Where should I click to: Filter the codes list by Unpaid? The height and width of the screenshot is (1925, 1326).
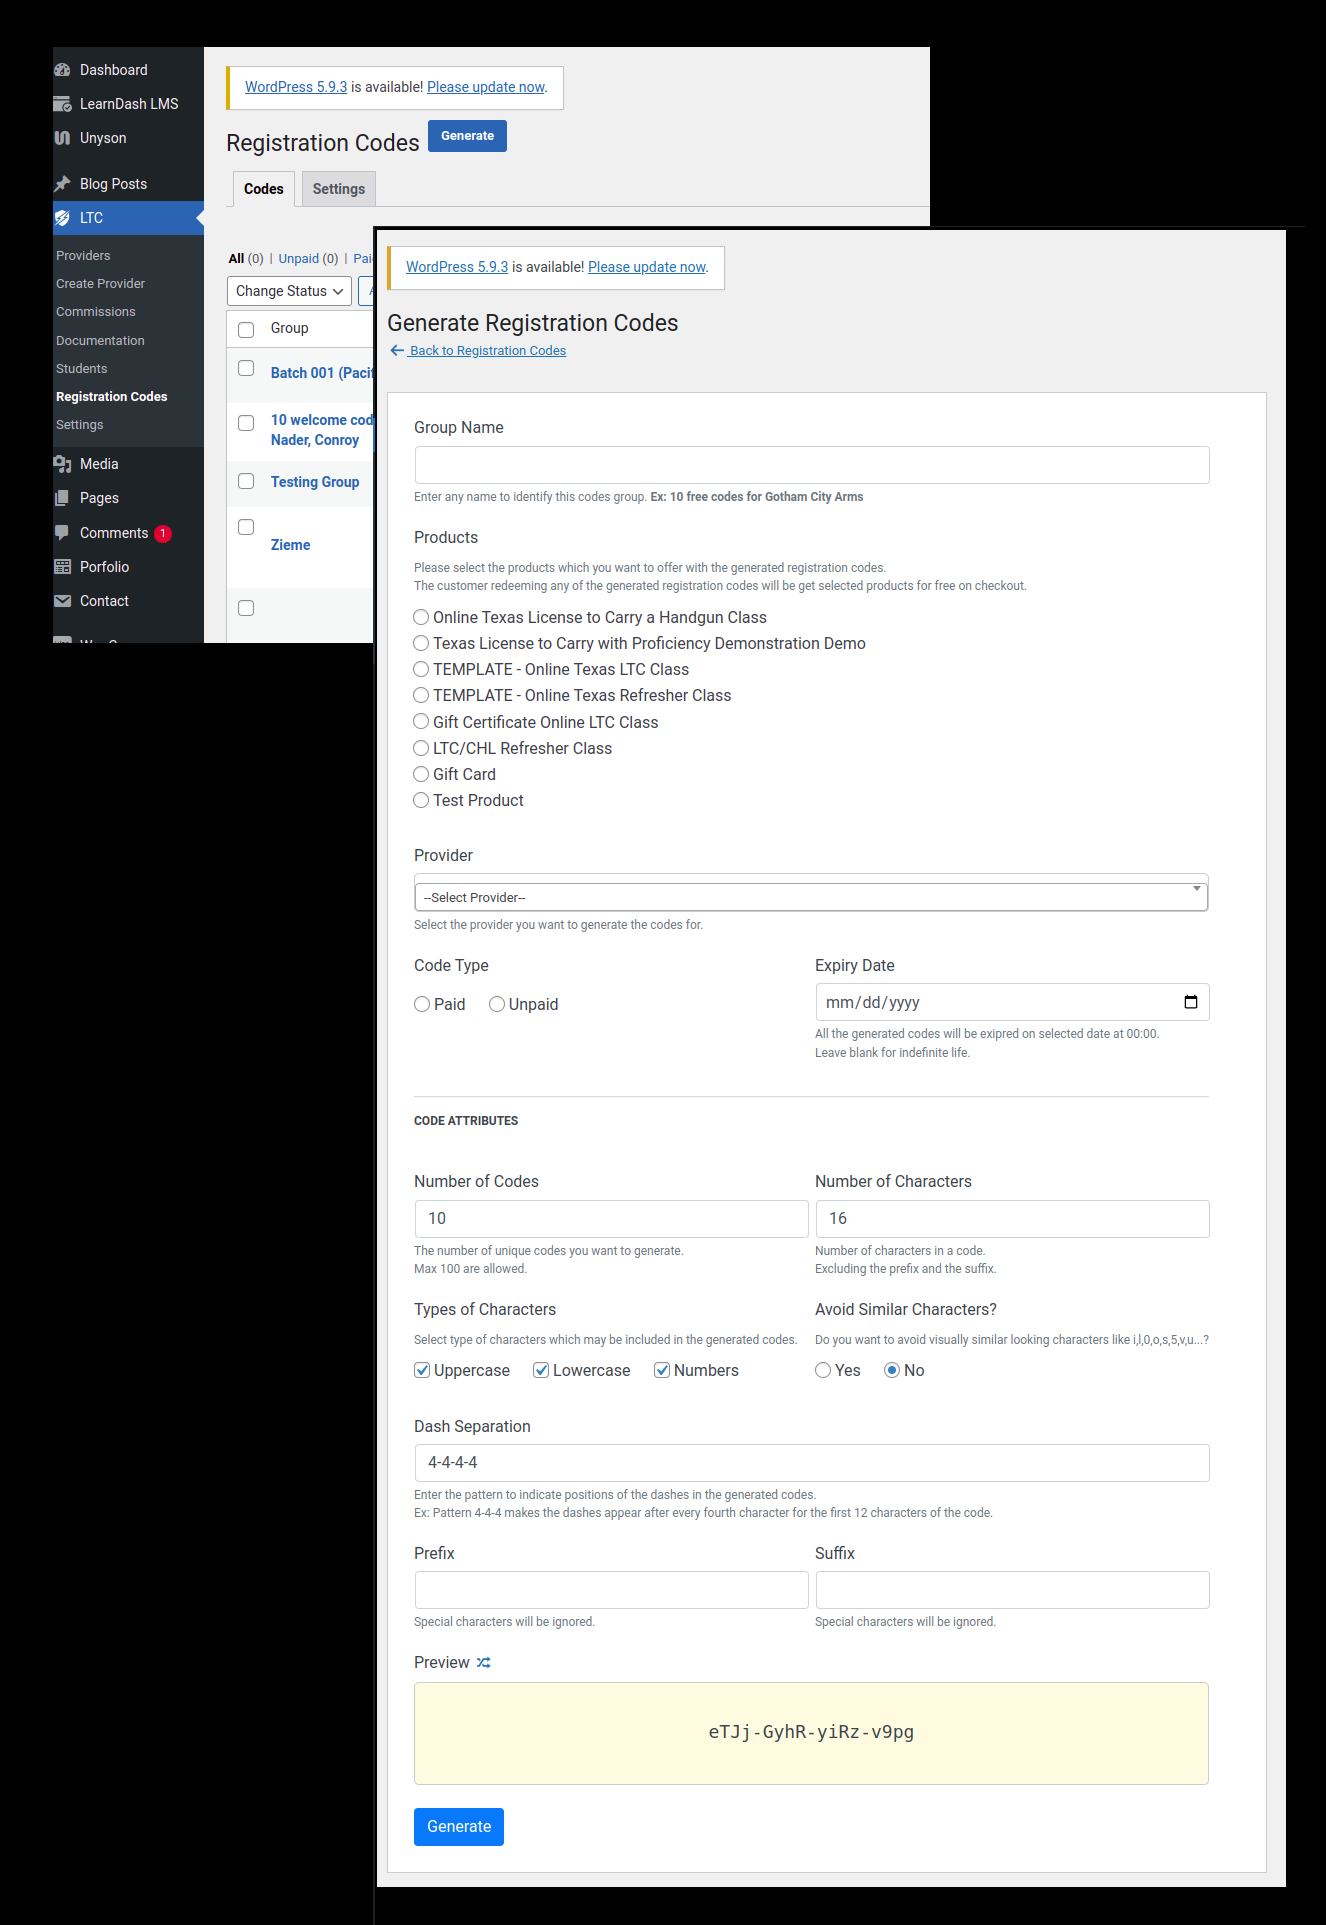(x=298, y=259)
